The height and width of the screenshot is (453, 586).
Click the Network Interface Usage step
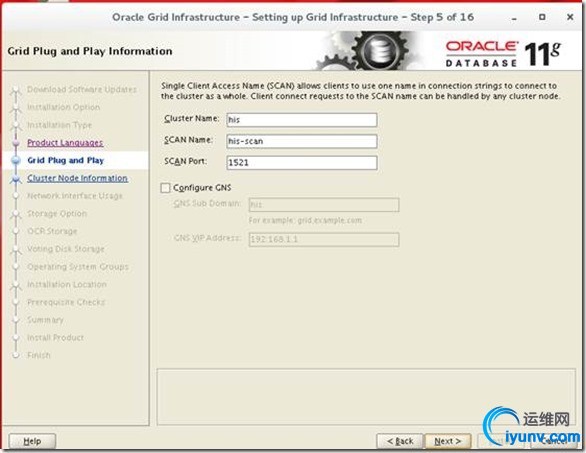coord(75,196)
